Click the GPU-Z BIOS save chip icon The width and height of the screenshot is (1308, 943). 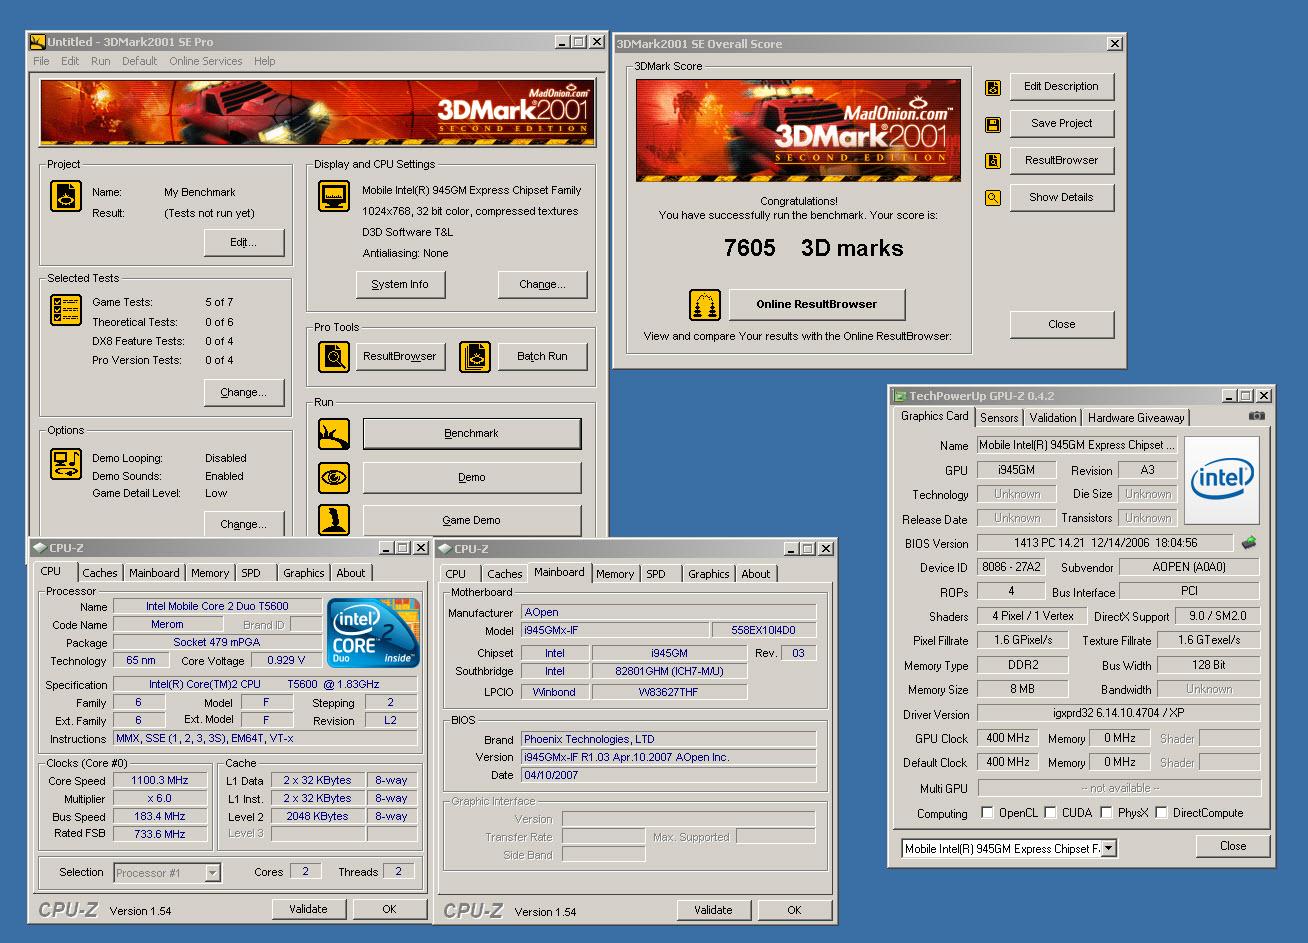coord(1249,543)
